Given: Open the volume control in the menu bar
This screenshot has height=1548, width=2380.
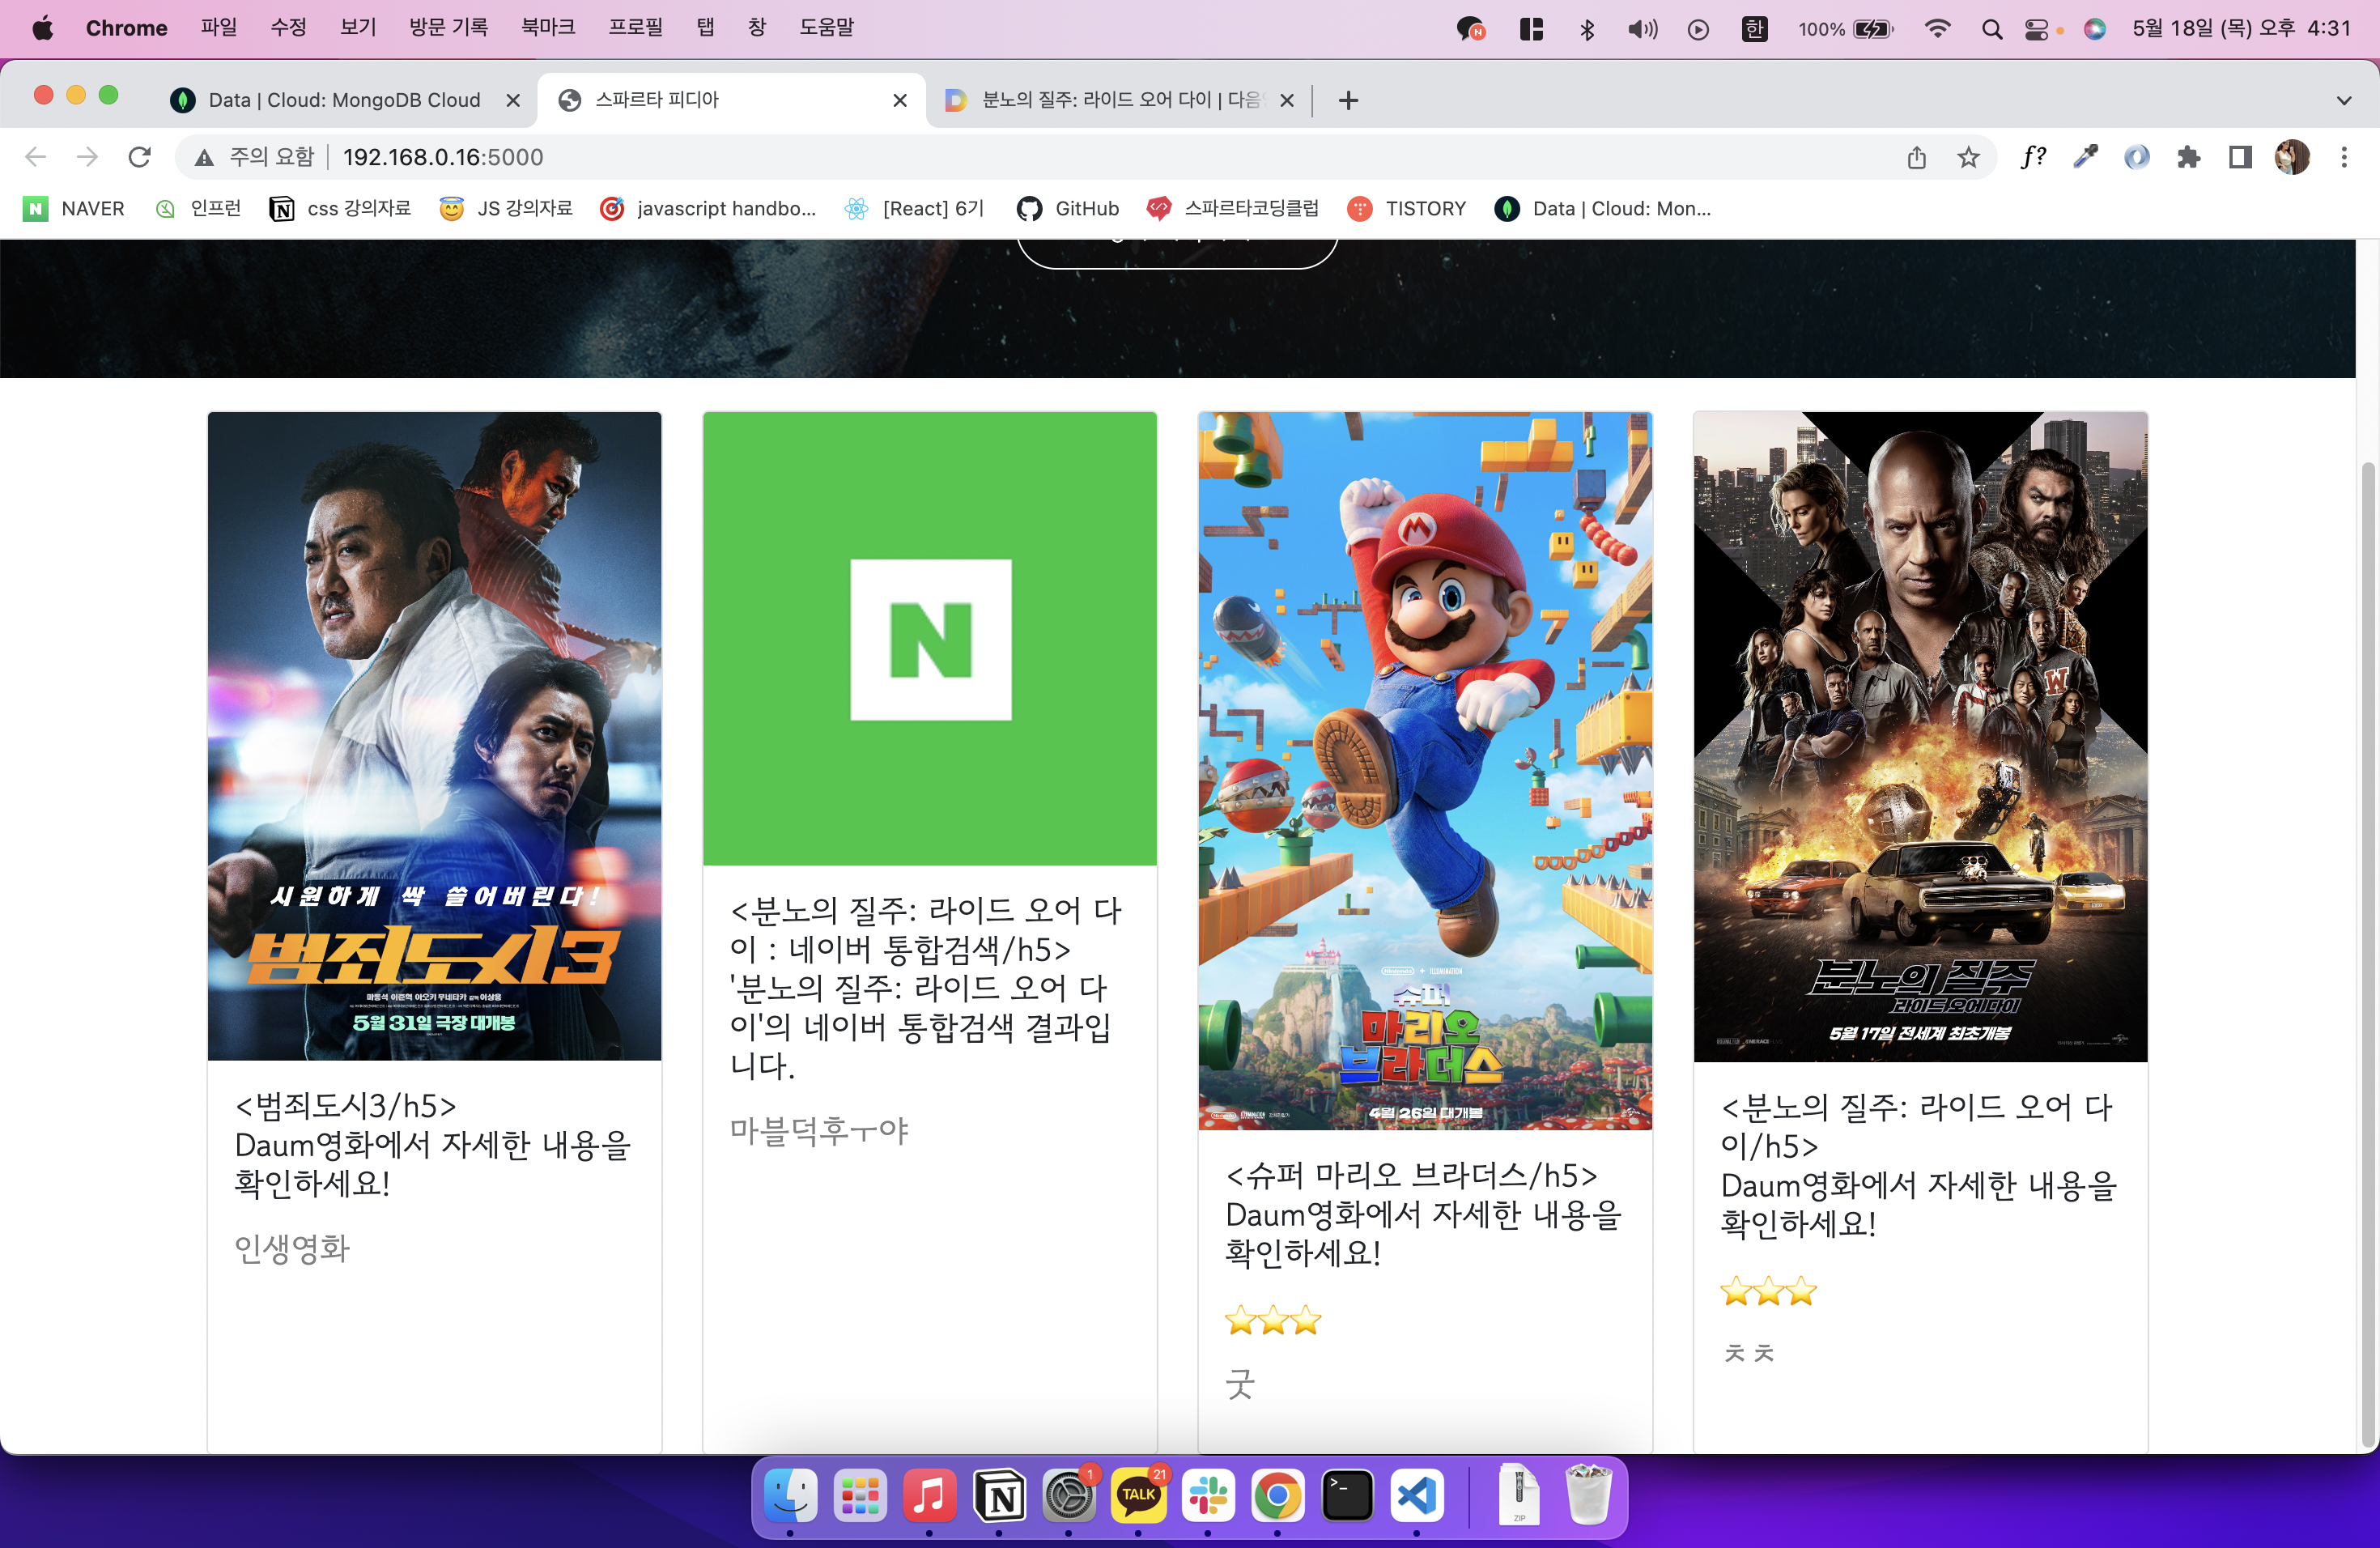Looking at the screenshot, I should click(x=1642, y=29).
